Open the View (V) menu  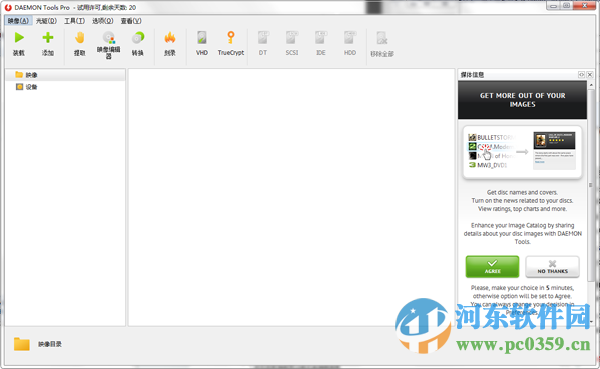(x=131, y=21)
